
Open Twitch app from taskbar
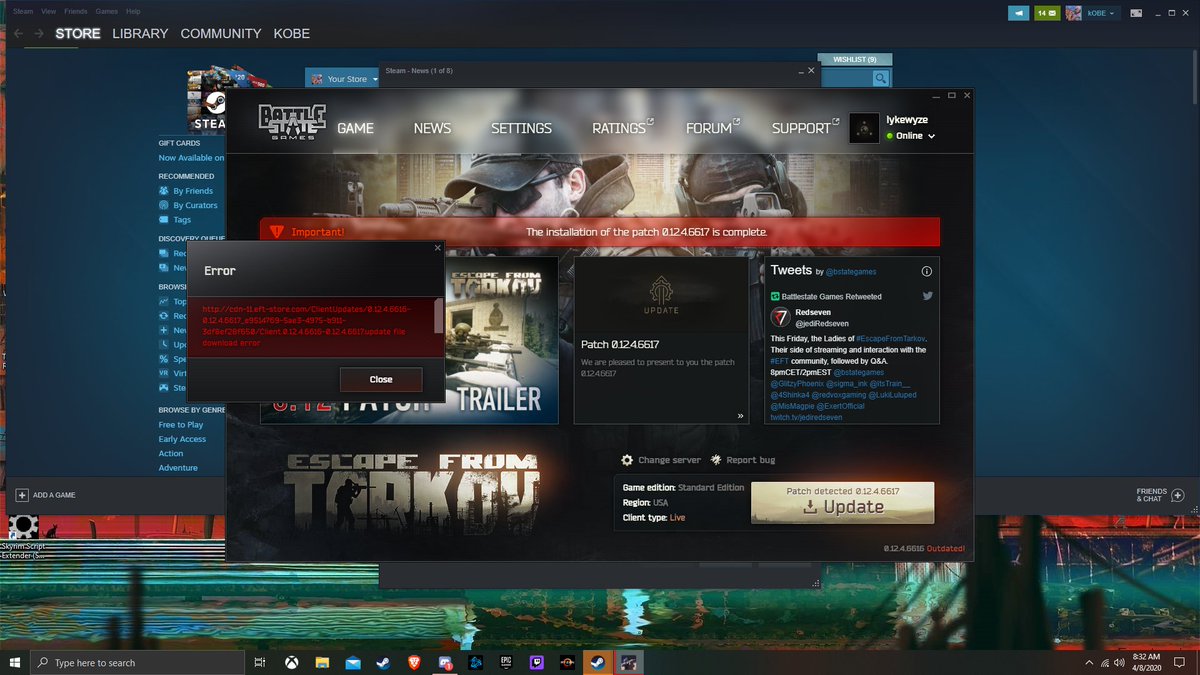point(538,662)
